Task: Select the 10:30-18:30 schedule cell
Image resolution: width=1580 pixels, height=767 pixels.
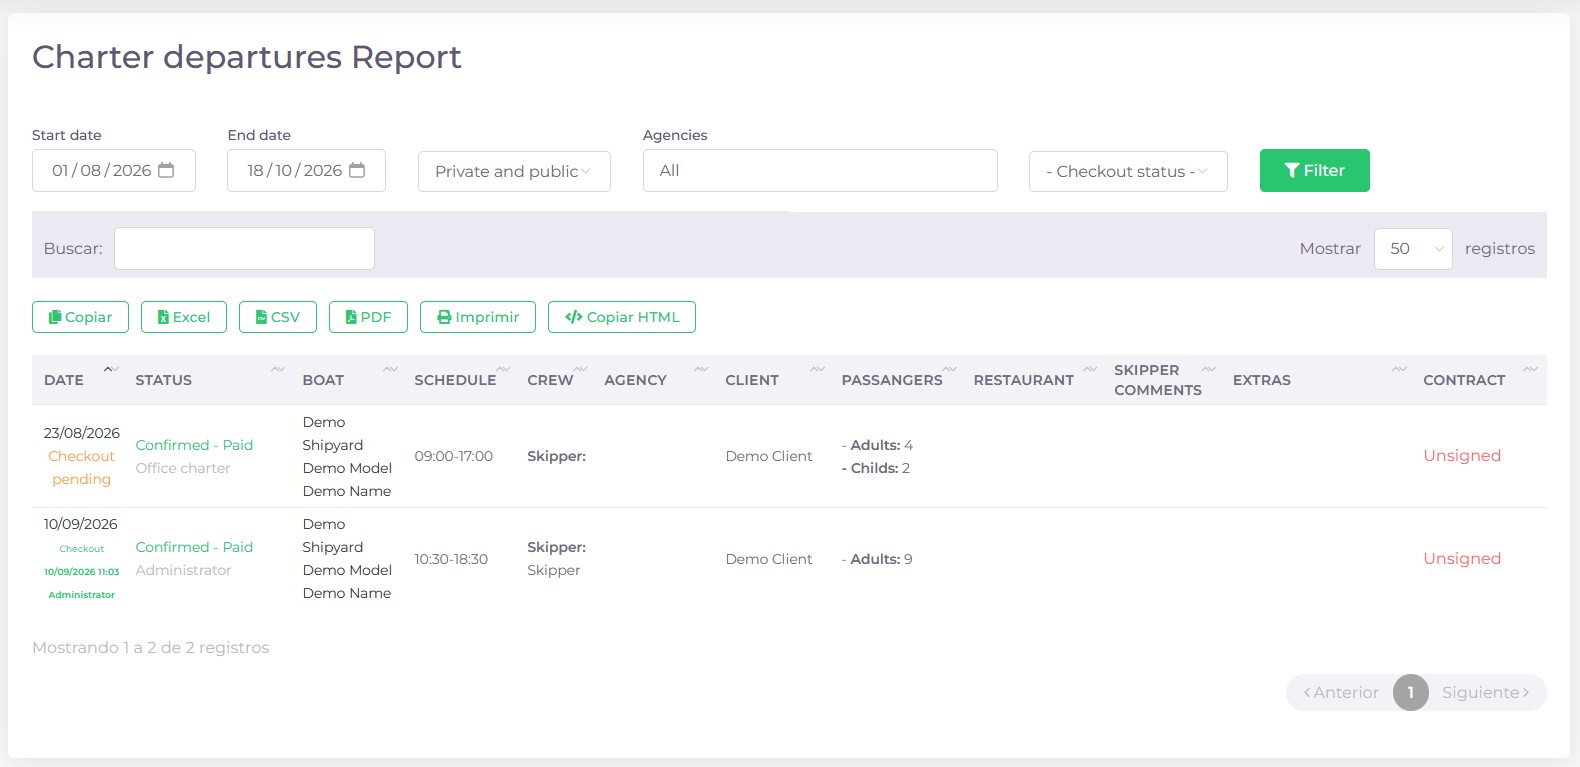Action: point(451,559)
